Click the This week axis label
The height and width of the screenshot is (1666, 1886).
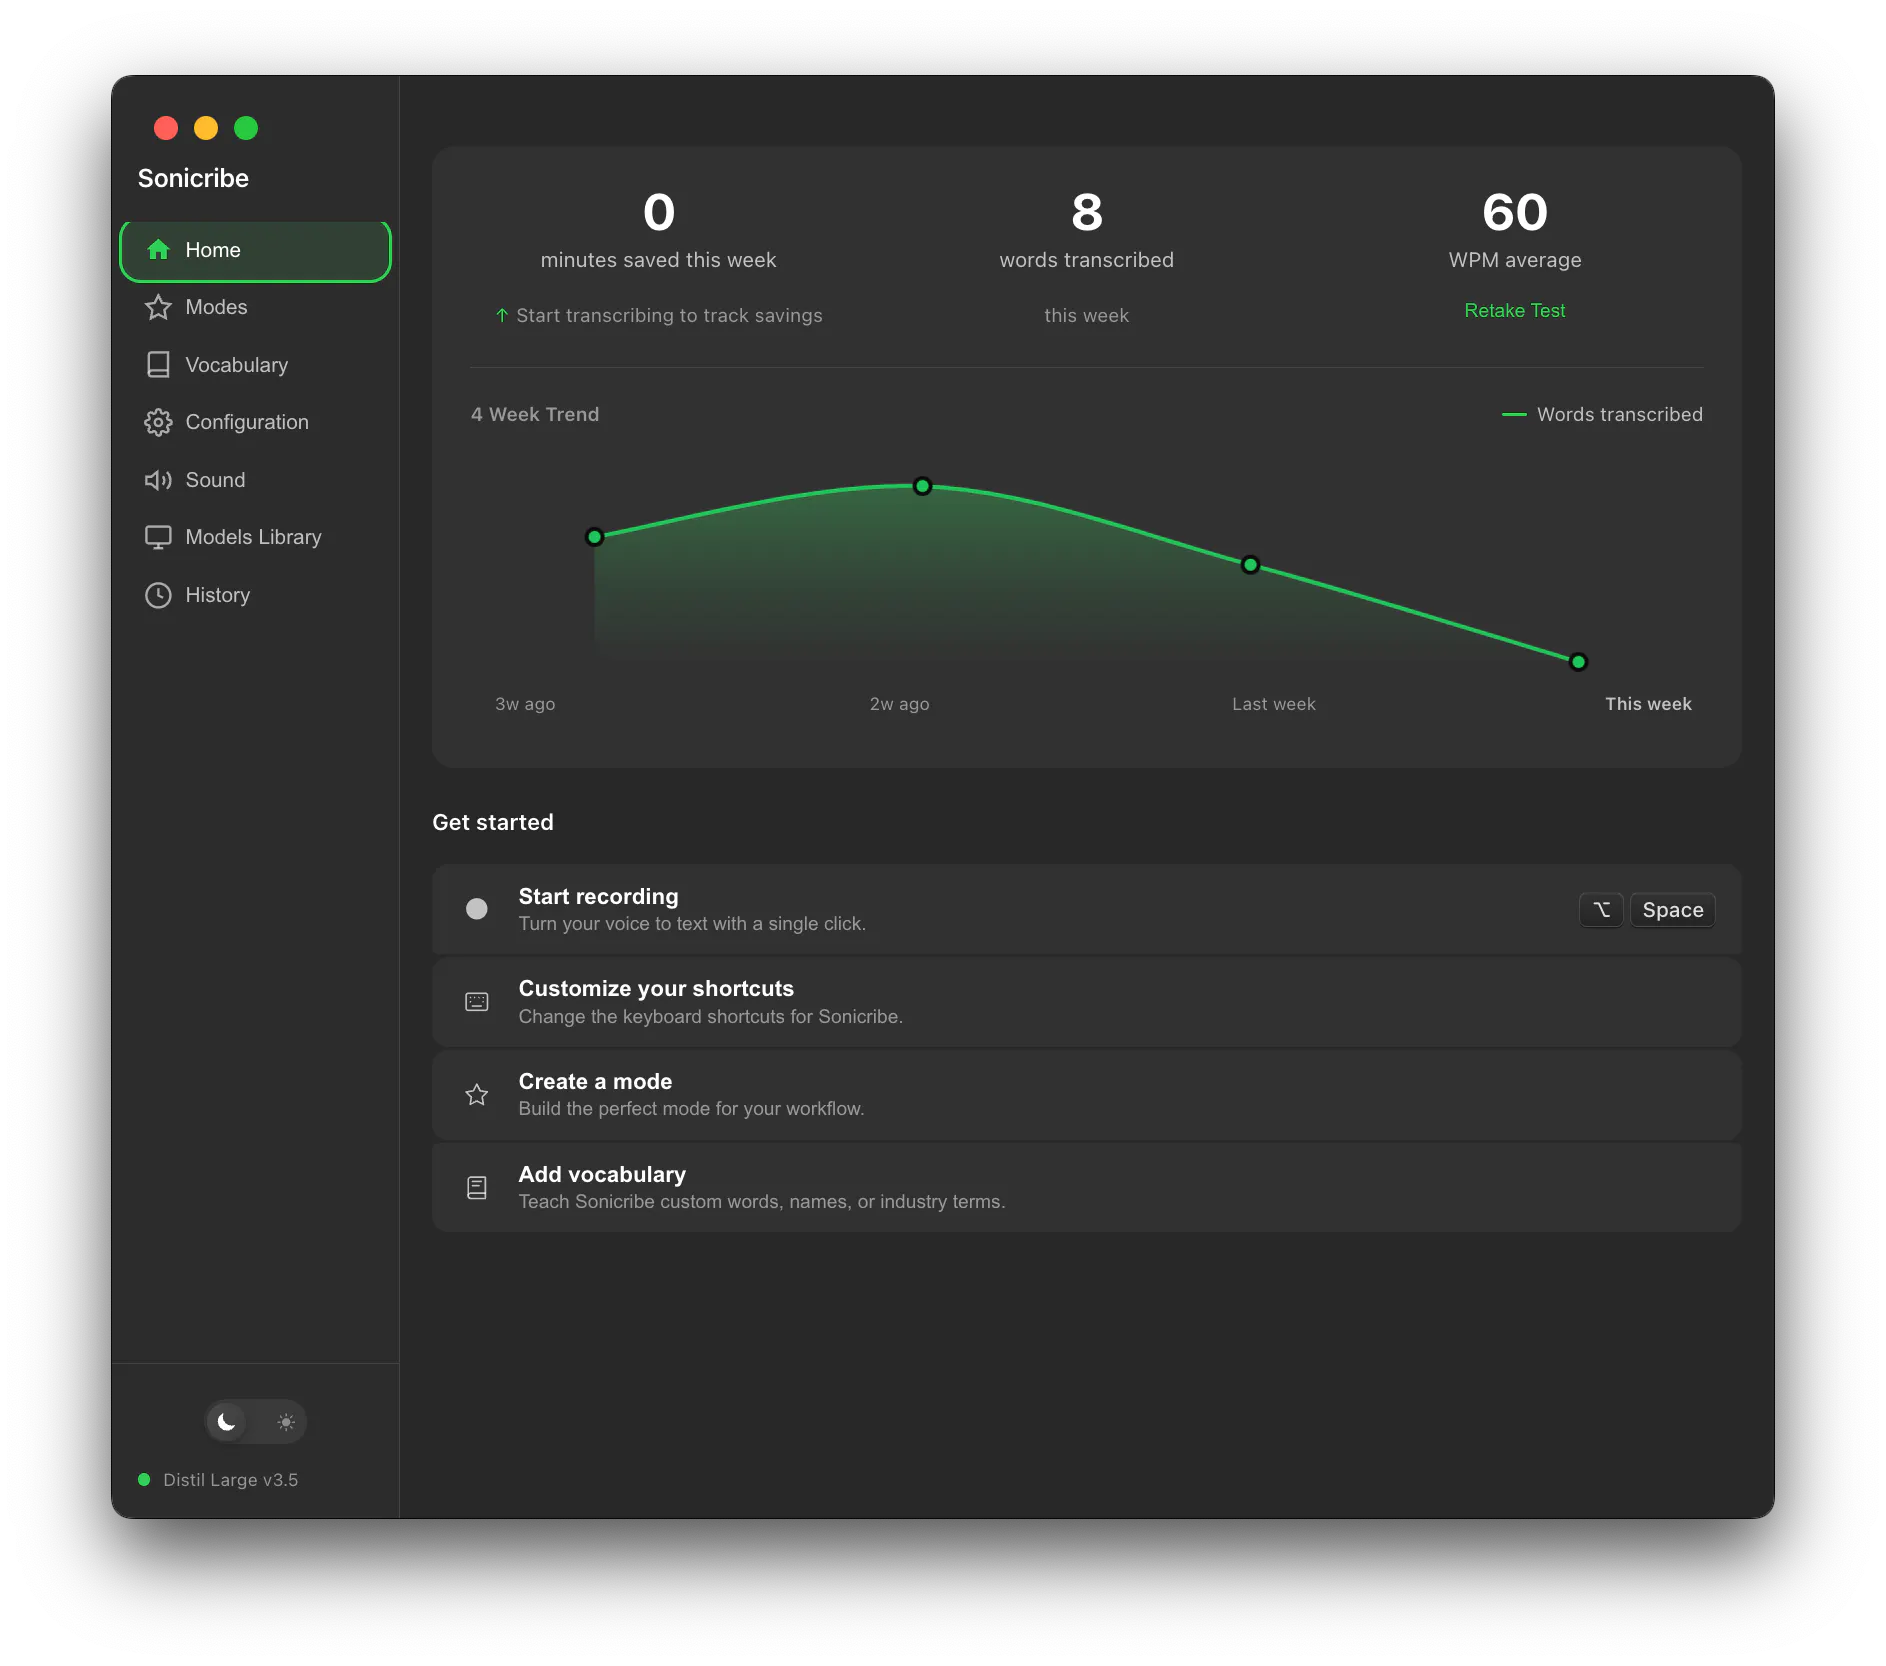tap(1648, 704)
